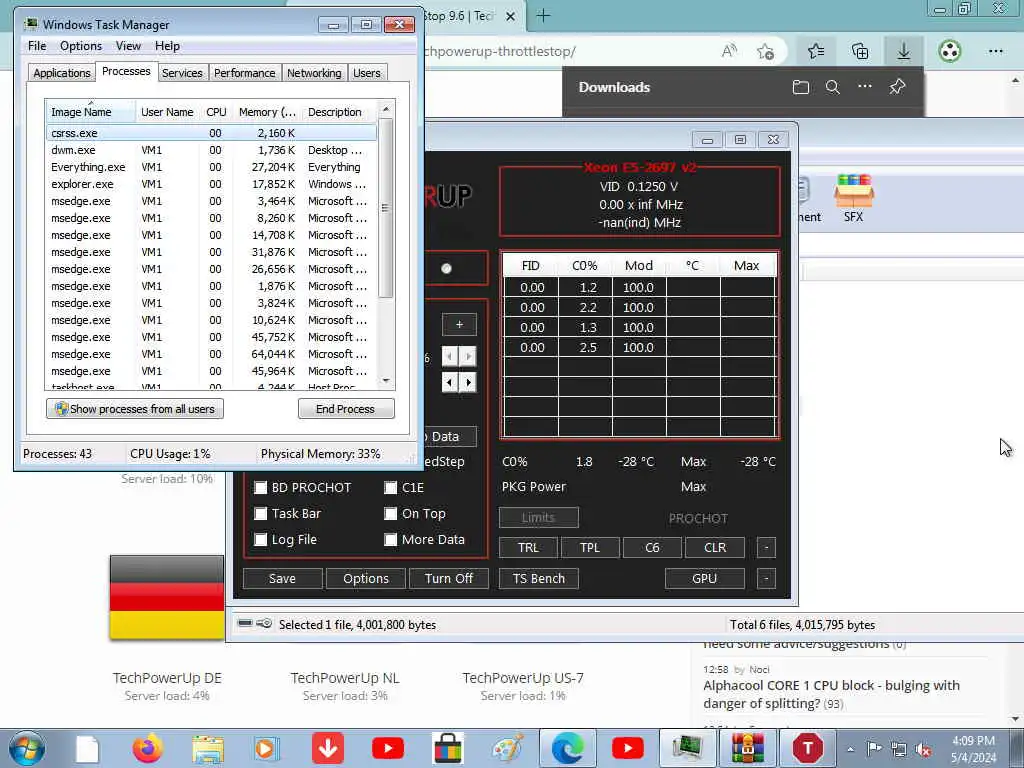Open View menu in Task Manager
This screenshot has height=768, width=1024.
coord(128,46)
